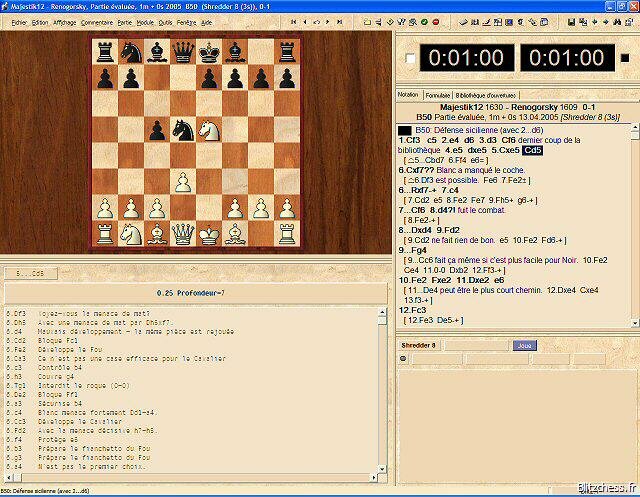Click the small engine status icon below Shredder 8
The width and height of the screenshot is (640, 497).
click(403, 358)
